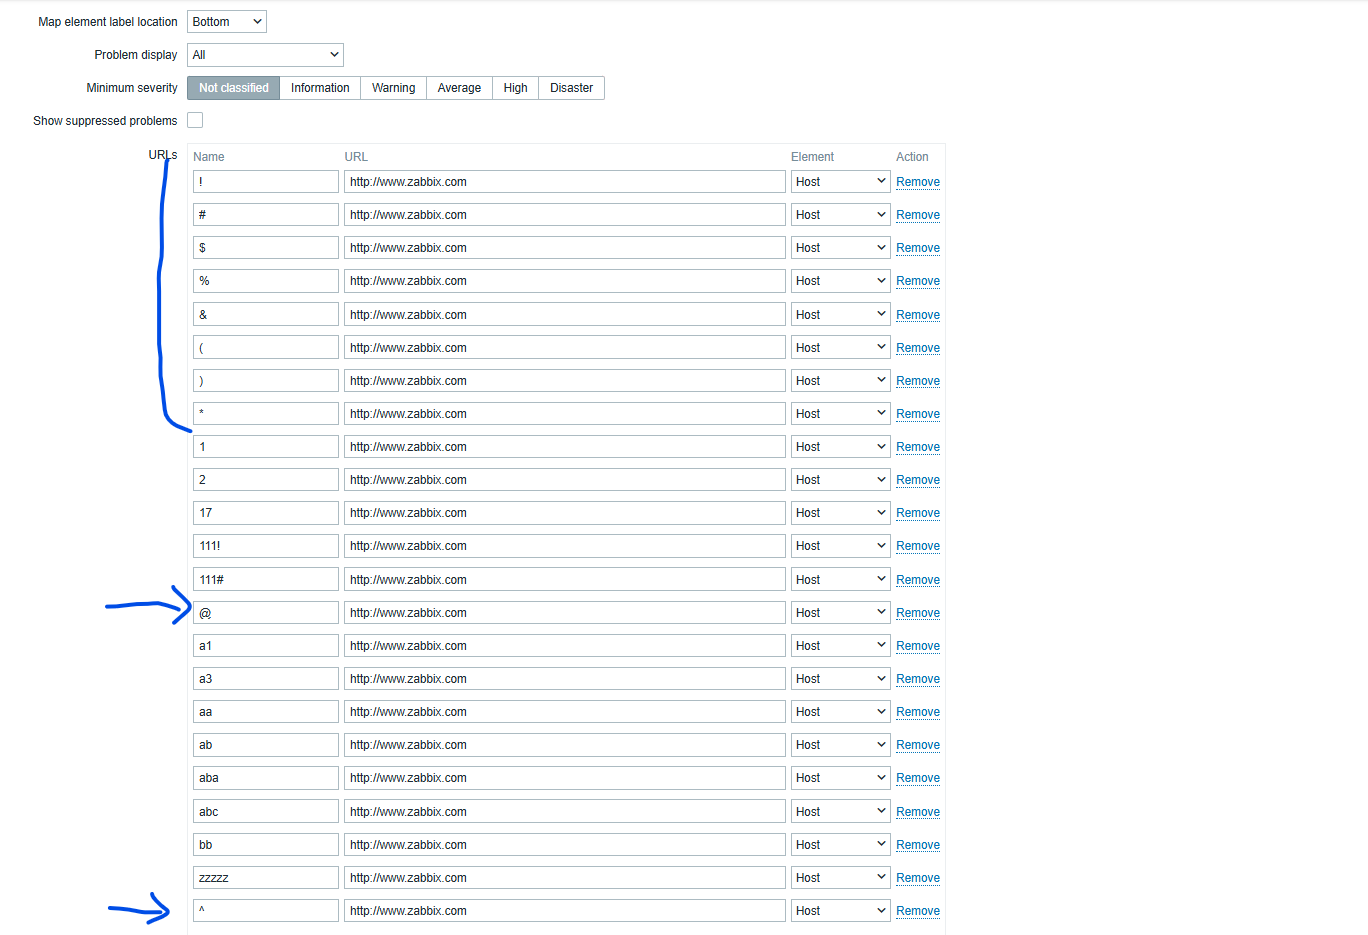Click the Name field containing '$'
1368x935 pixels.
[x=266, y=248]
